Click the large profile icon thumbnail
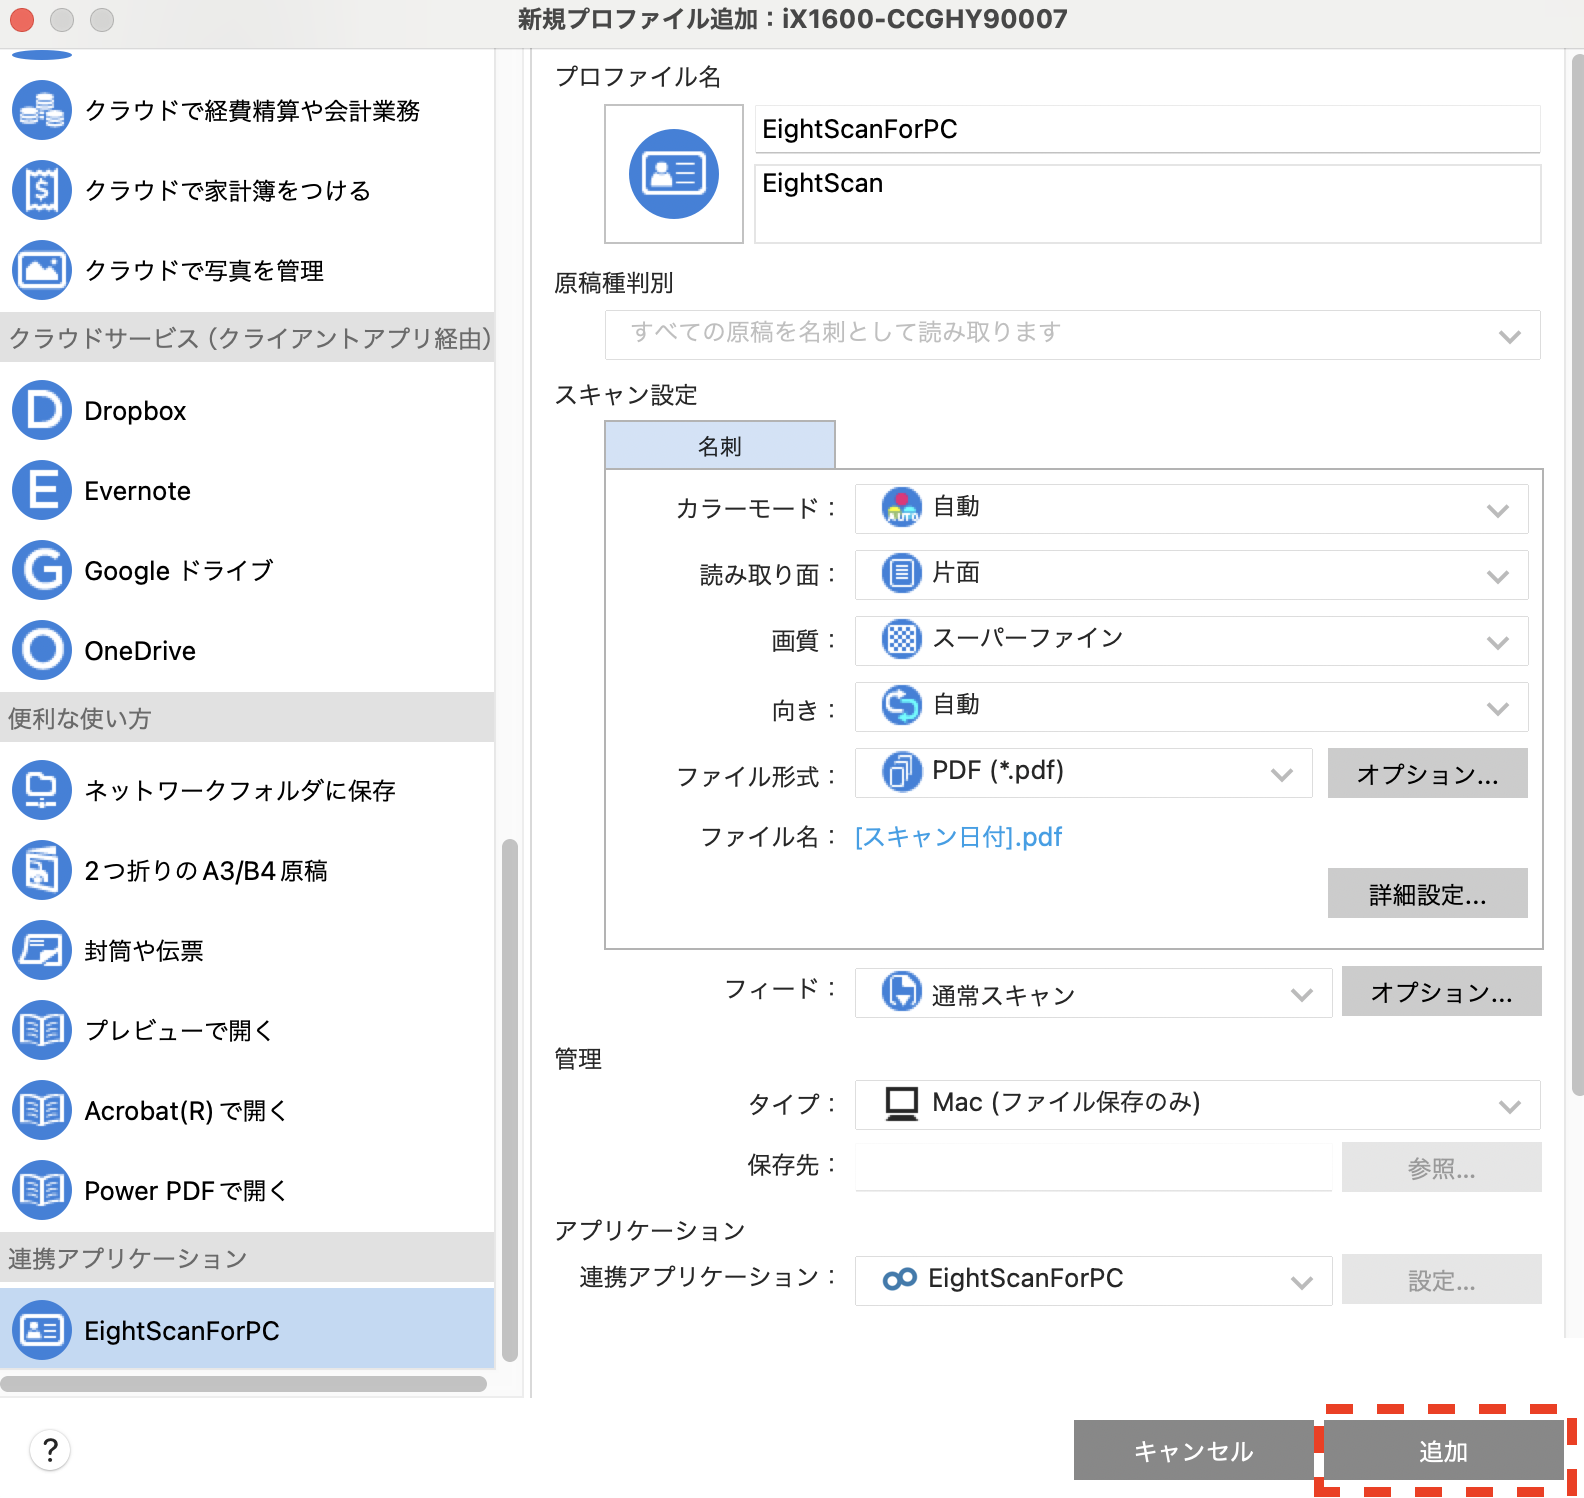The height and width of the screenshot is (1498, 1584). [674, 174]
